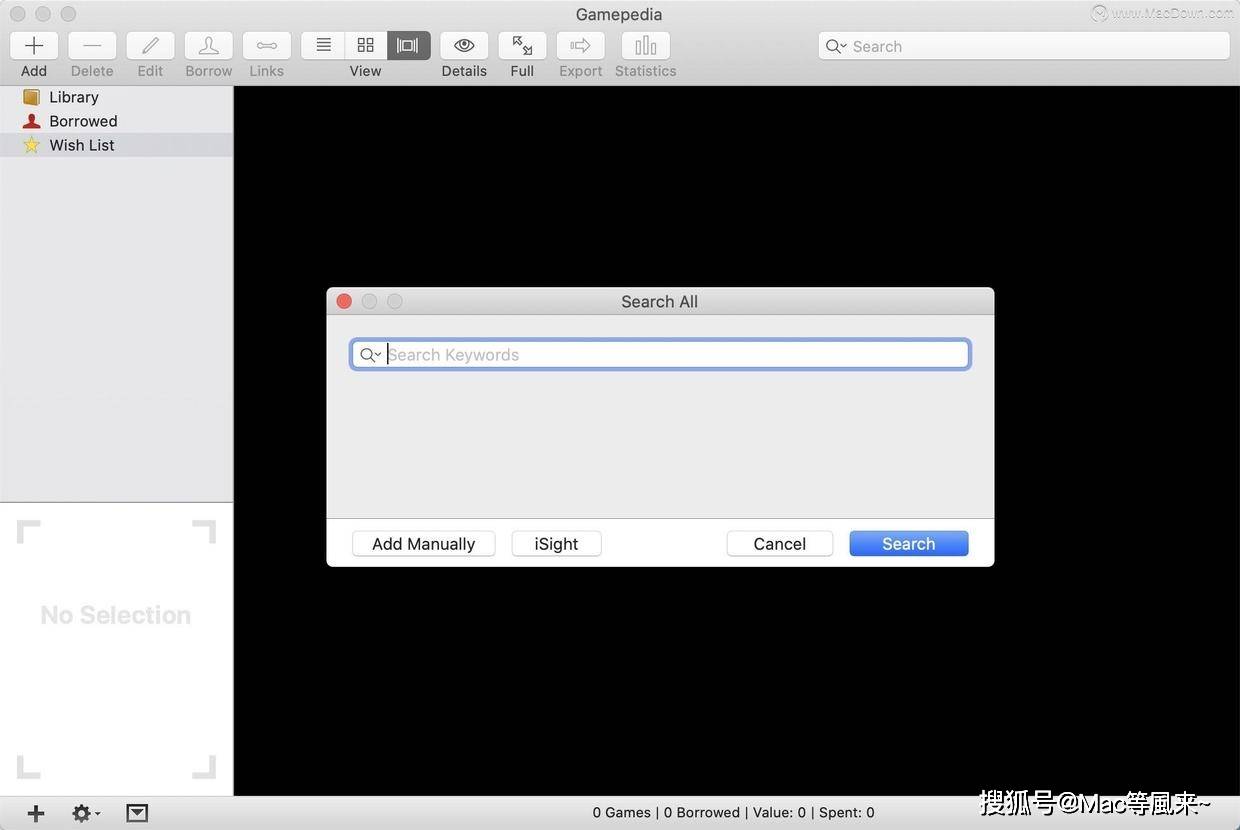This screenshot has width=1240, height=830.
Task: Click the Add toolbar button
Action: 34,46
